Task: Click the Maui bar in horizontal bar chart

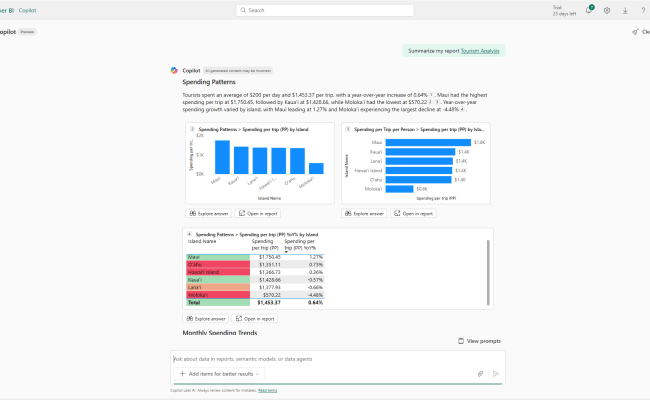Action: pos(428,143)
